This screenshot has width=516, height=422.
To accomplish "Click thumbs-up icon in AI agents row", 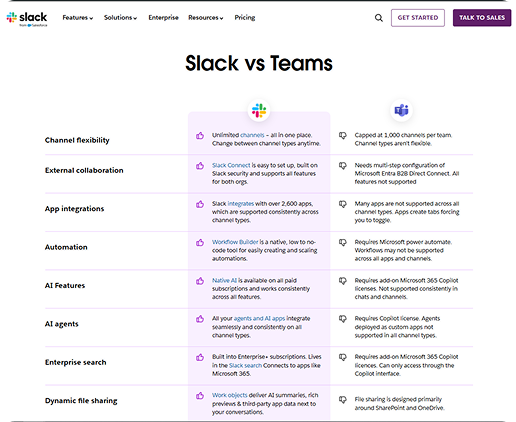I will [x=200, y=319].
